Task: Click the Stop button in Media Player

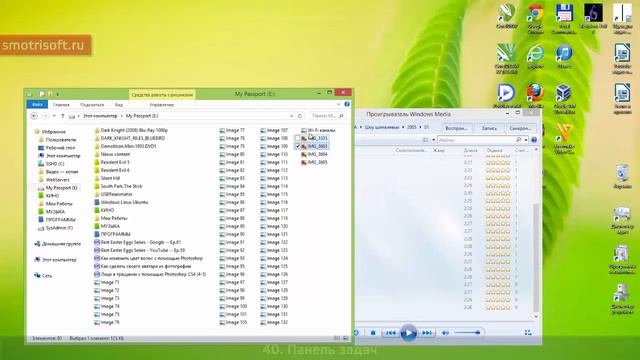Action: point(373,333)
